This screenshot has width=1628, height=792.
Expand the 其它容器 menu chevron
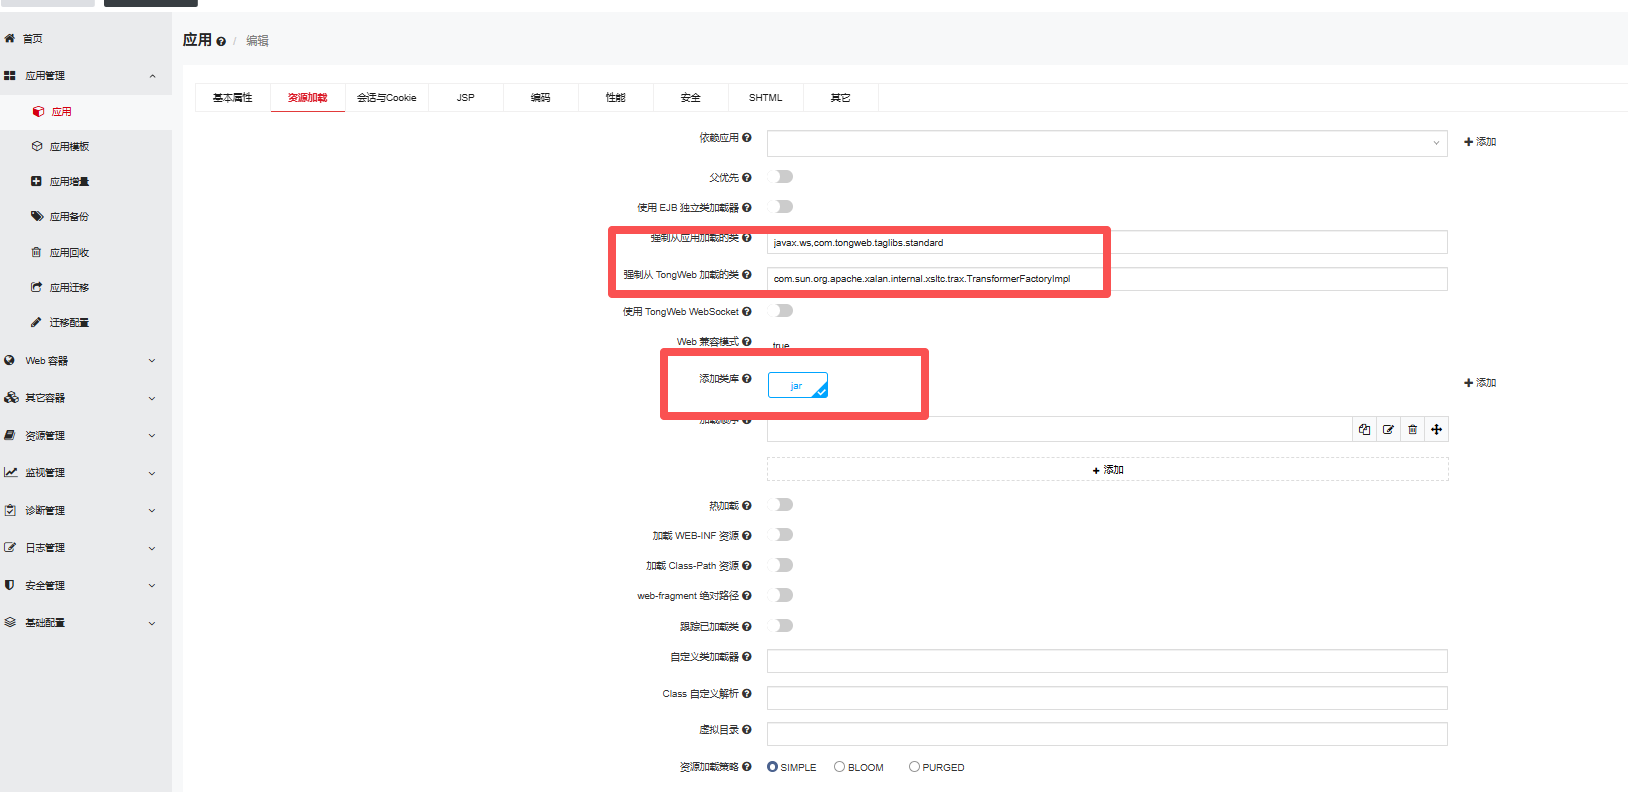(152, 398)
